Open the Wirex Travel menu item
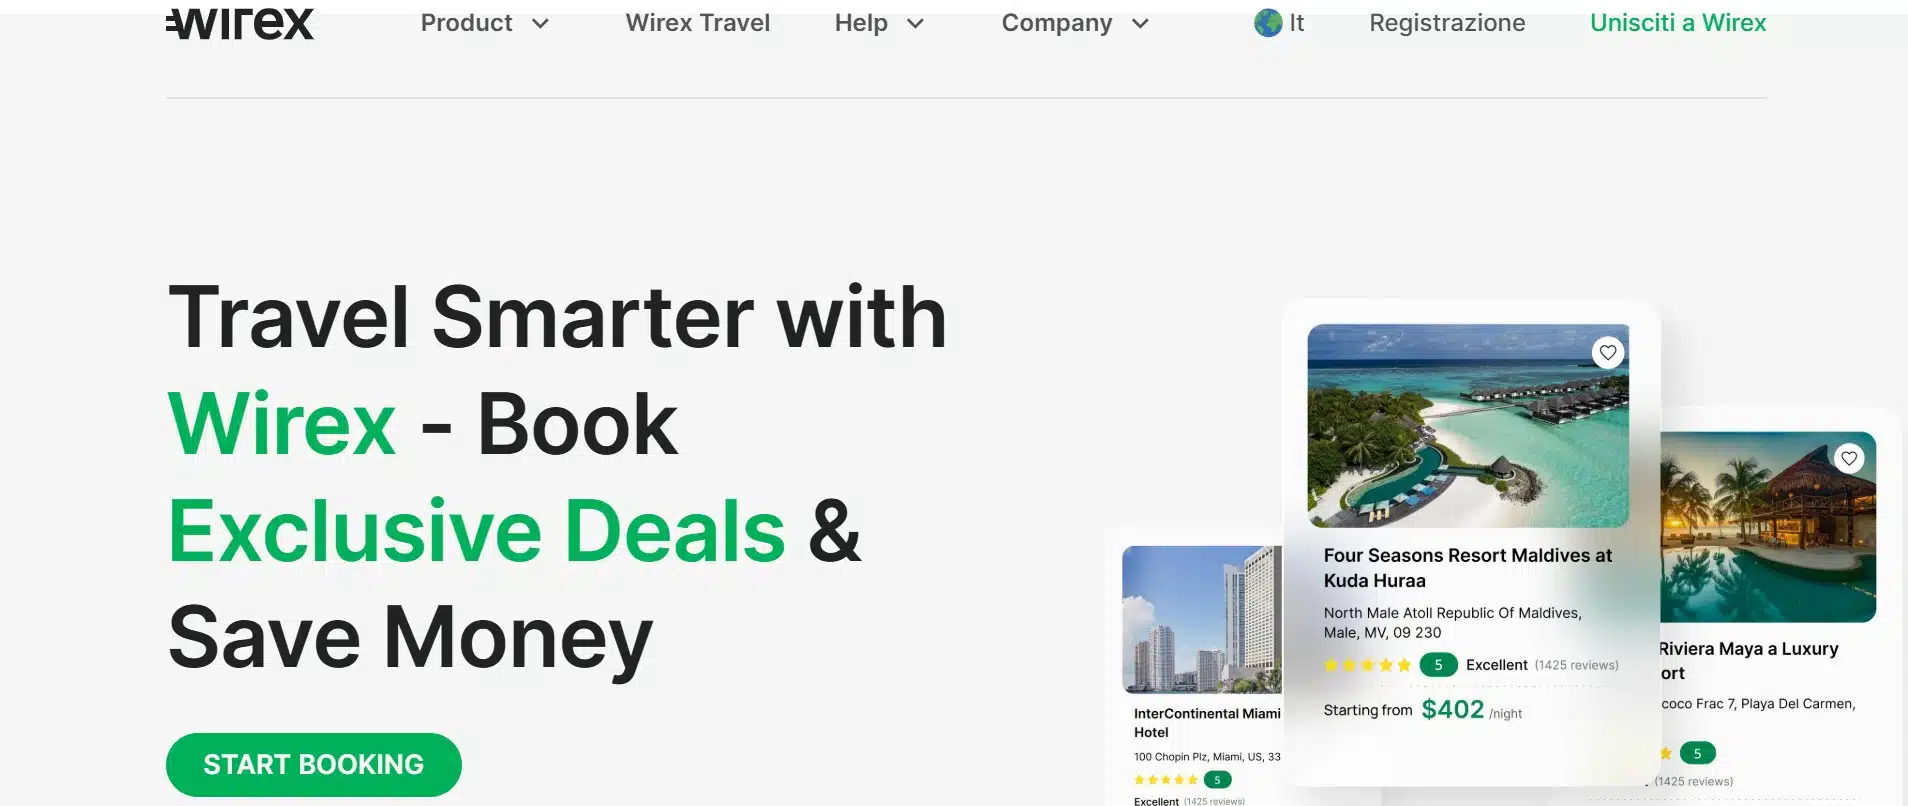 698,22
